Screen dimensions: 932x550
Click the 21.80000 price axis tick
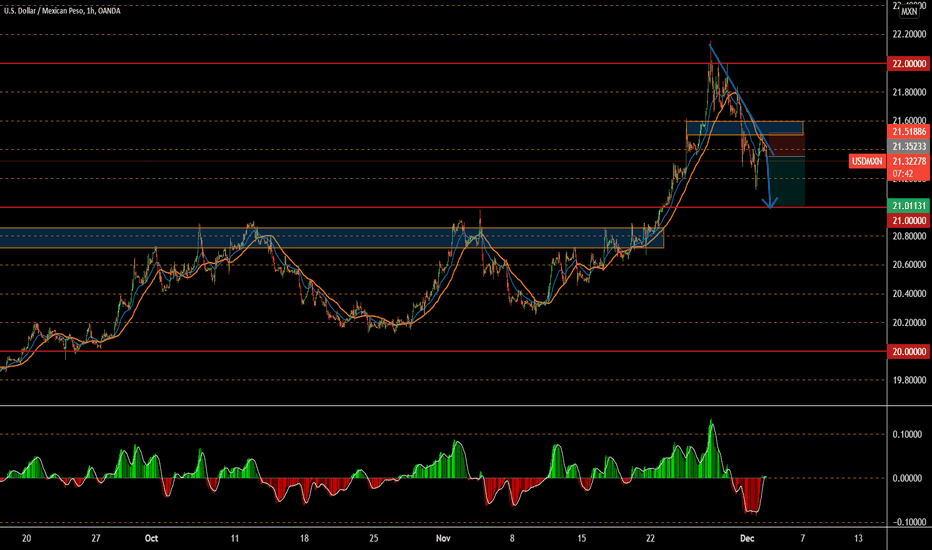pos(909,92)
